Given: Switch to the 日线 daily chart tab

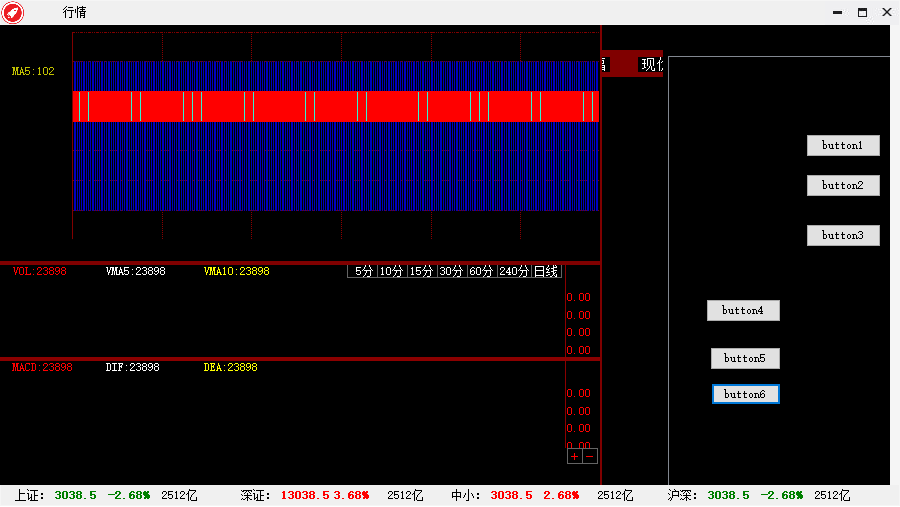Looking at the screenshot, I should coord(546,272).
